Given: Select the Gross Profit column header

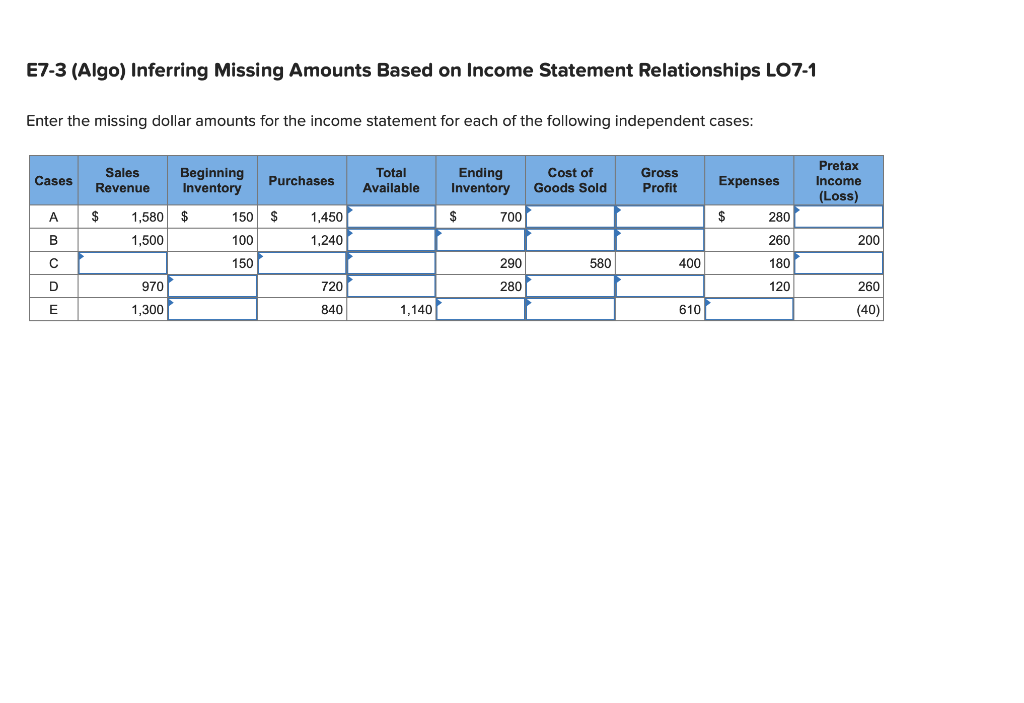Looking at the screenshot, I should [x=659, y=180].
